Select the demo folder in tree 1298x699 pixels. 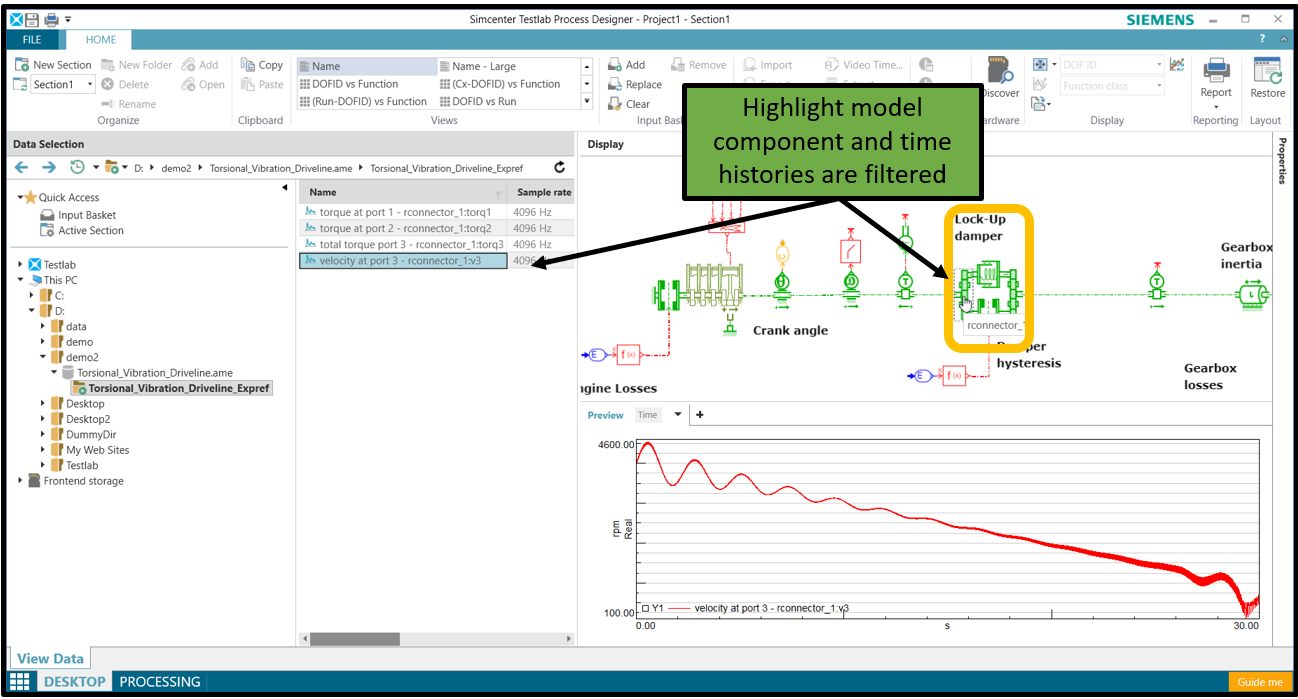[79, 342]
